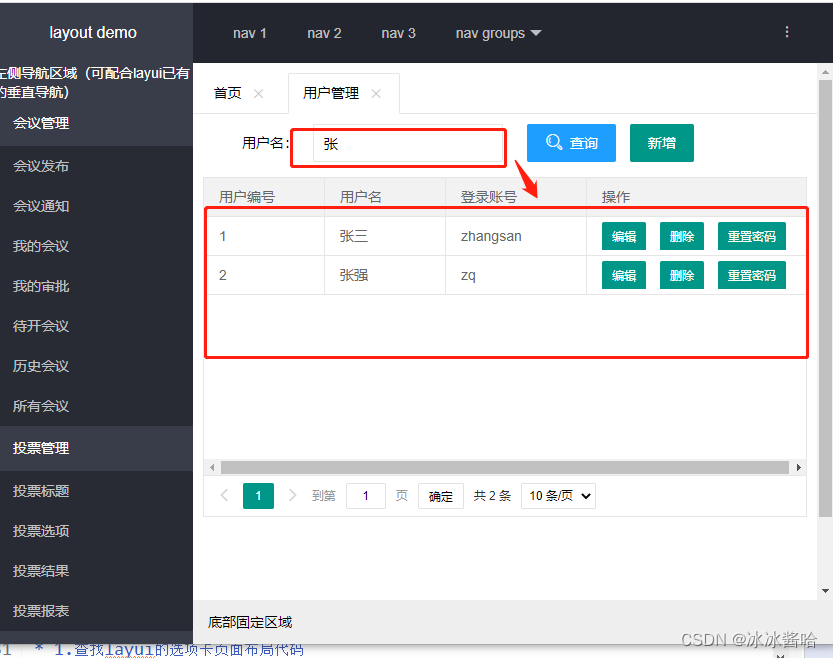The image size is (833, 658).
Task: Click the 共 2 条 total count text
Action: (x=492, y=495)
